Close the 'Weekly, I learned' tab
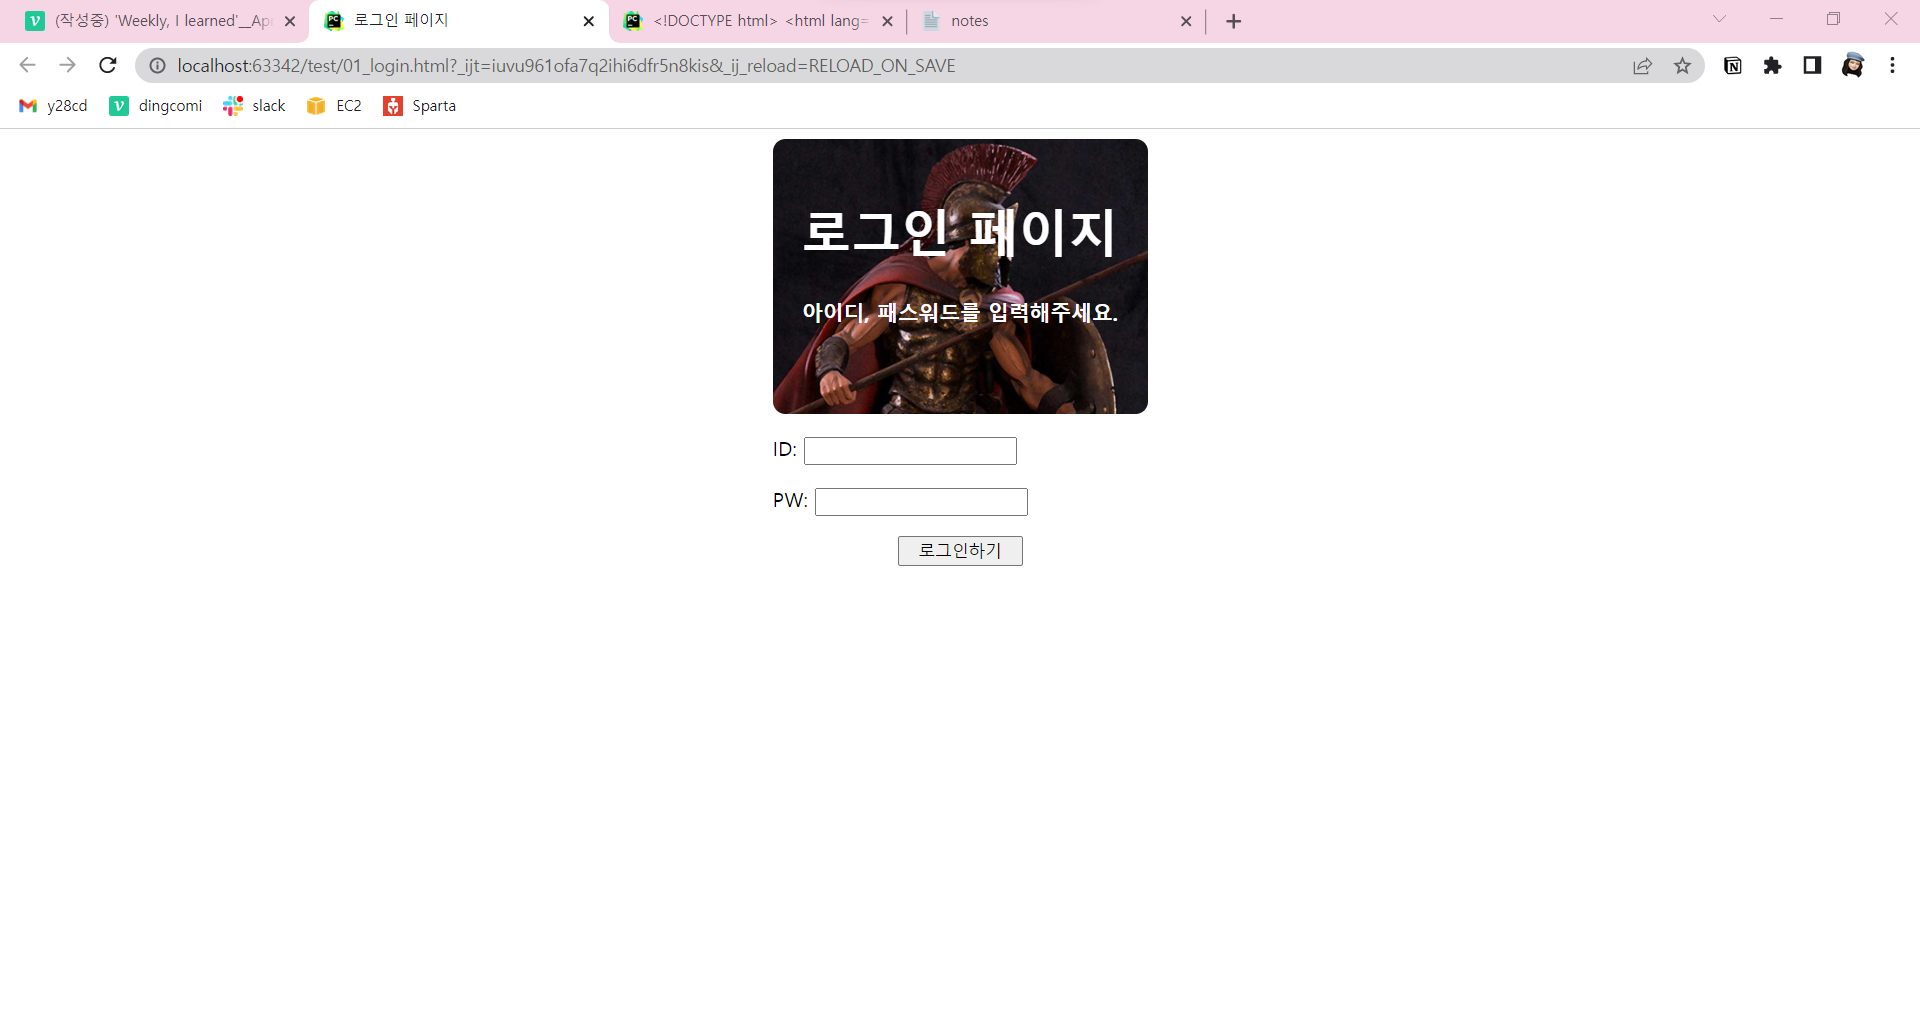1920x1020 pixels. 290,21
